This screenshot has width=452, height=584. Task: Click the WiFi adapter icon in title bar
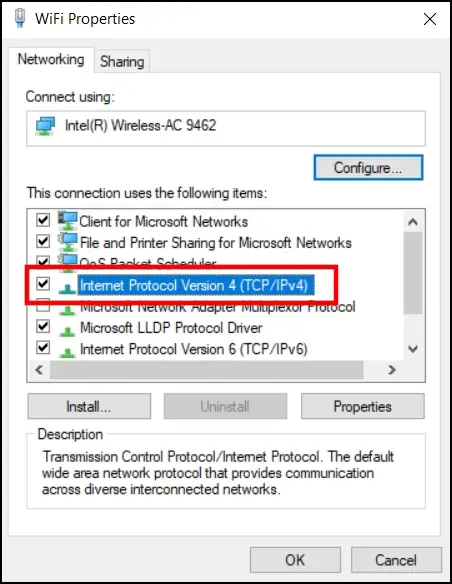[x=20, y=18]
